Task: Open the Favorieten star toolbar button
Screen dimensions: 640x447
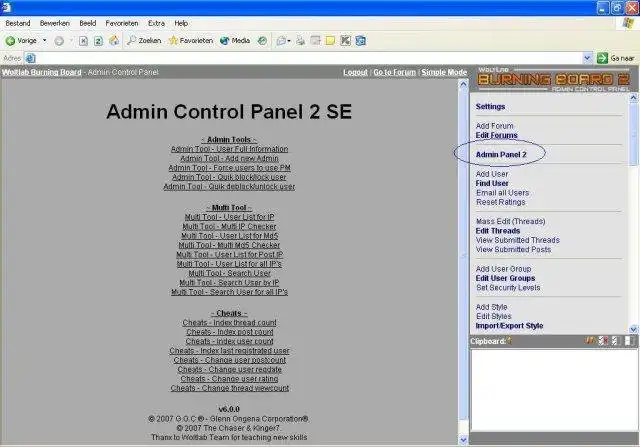Action: (x=191, y=40)
